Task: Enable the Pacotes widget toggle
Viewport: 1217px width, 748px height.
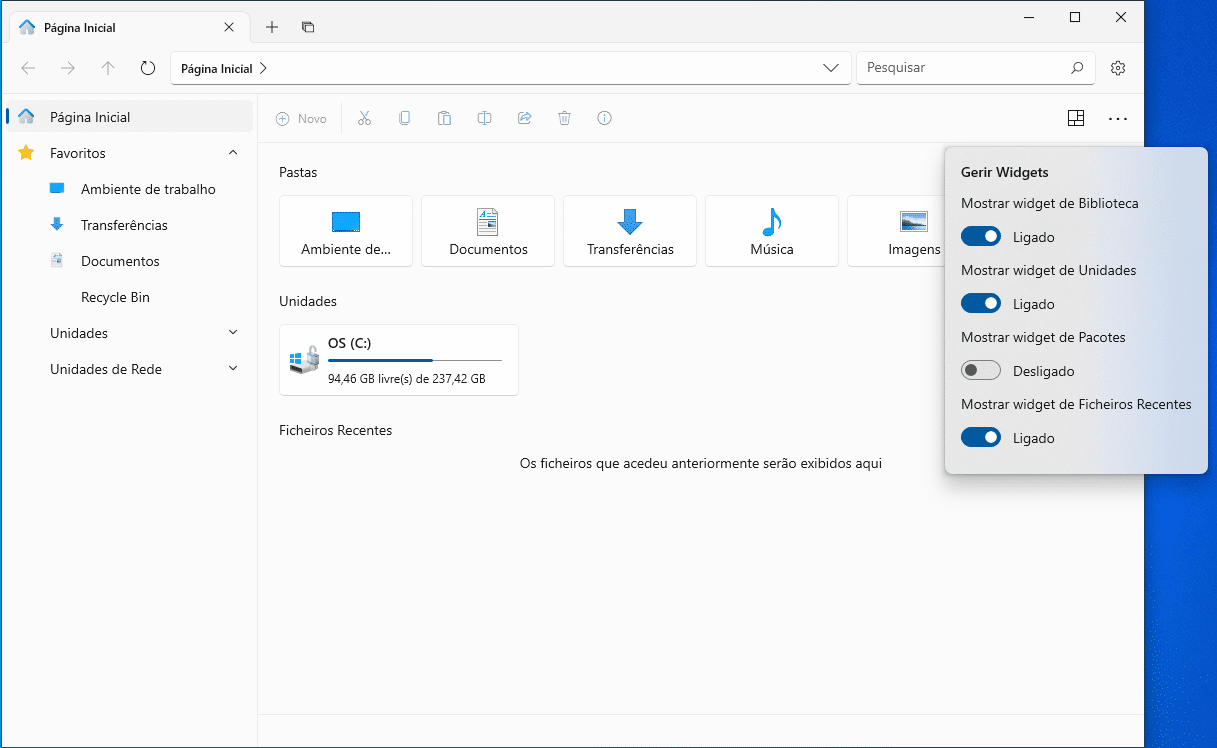Action: pyautogui.click(x=980, y=371)
